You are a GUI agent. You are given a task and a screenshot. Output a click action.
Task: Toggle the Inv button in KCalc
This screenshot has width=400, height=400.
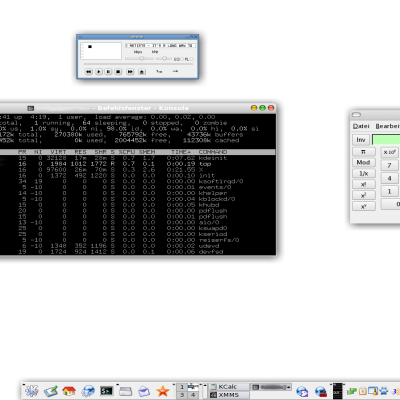click(361, 140)
